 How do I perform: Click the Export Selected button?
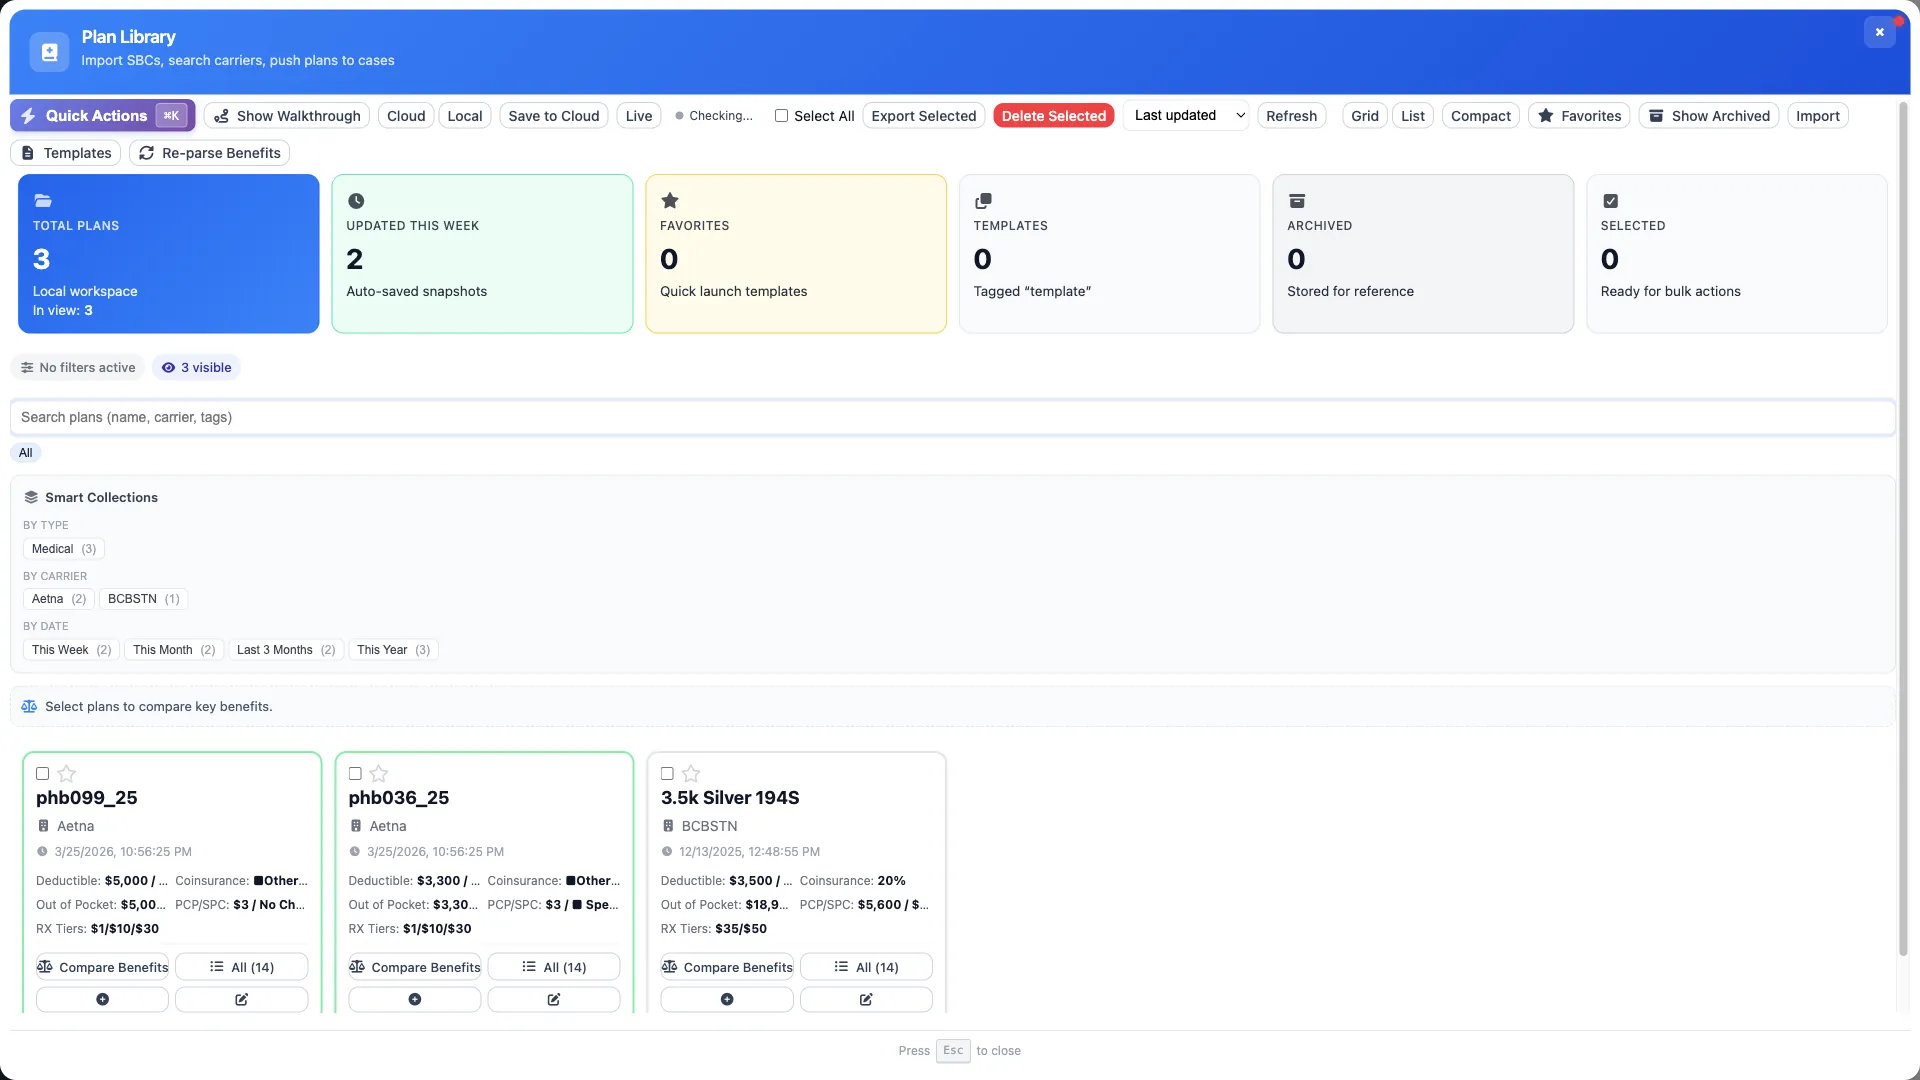click(x=922, y=115)
